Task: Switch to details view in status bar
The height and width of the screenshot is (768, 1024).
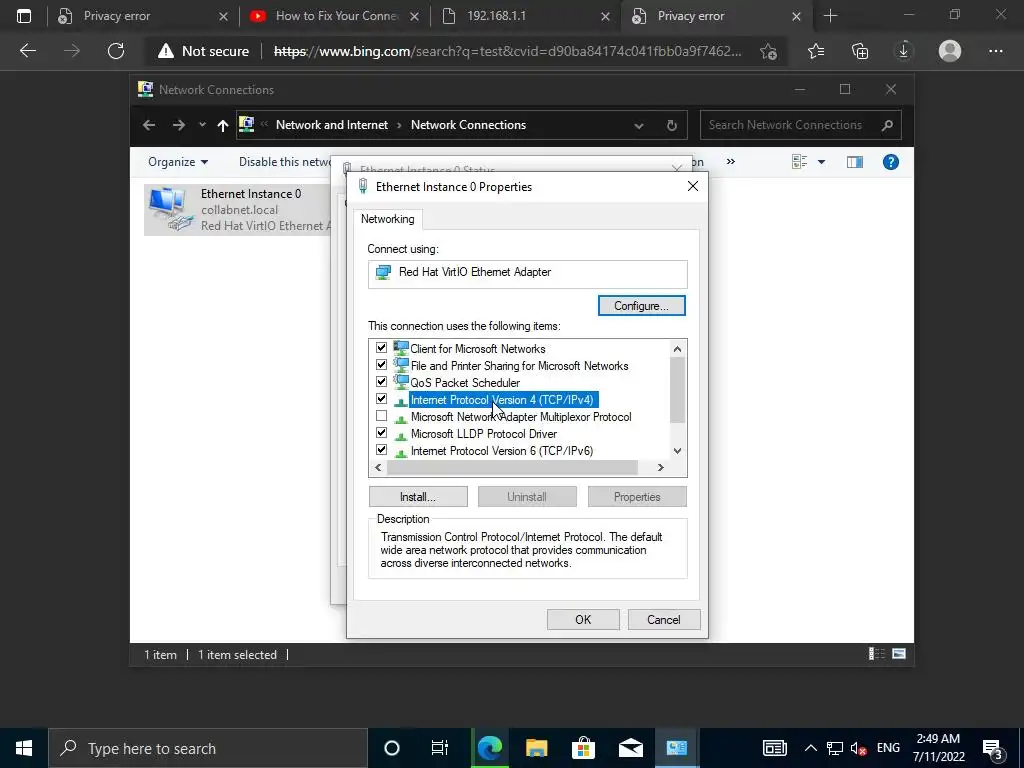Action: point(876,654)
